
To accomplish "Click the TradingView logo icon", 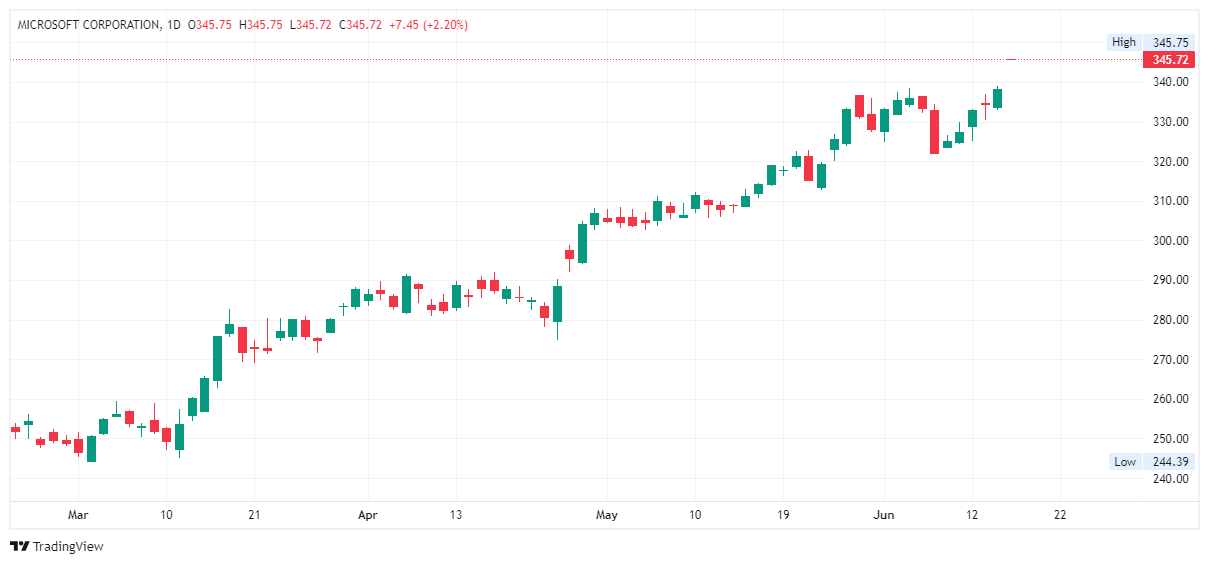I will click(20, 546).
